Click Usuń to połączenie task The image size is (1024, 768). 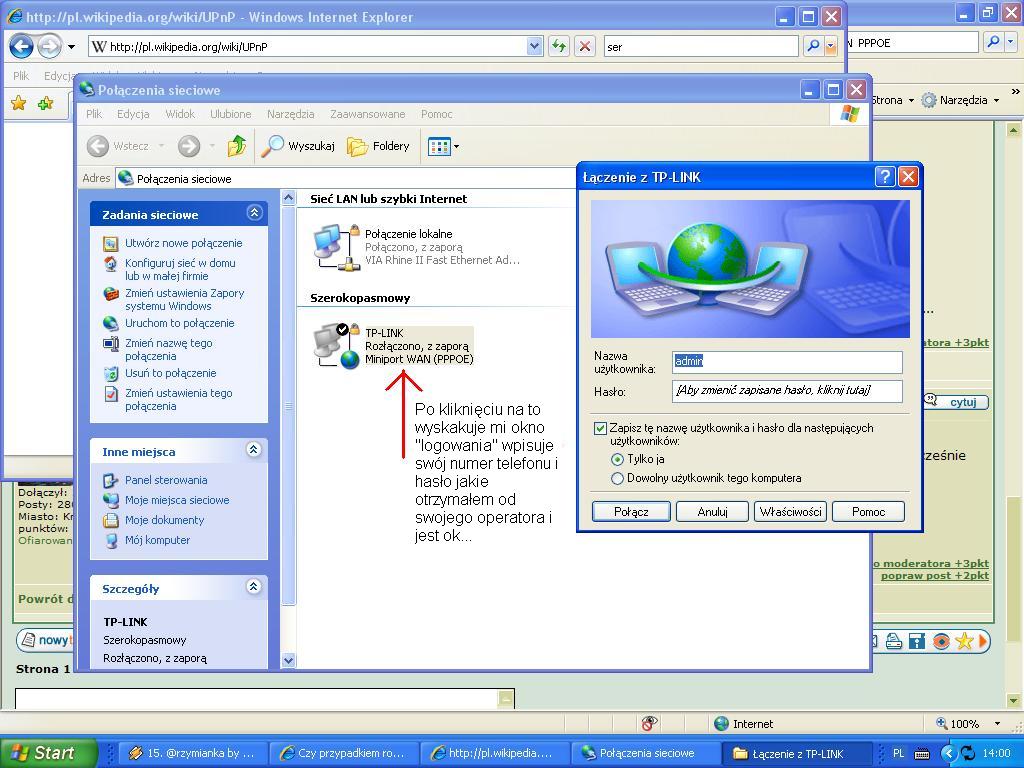pyautogui.click(x=170, y=373)
